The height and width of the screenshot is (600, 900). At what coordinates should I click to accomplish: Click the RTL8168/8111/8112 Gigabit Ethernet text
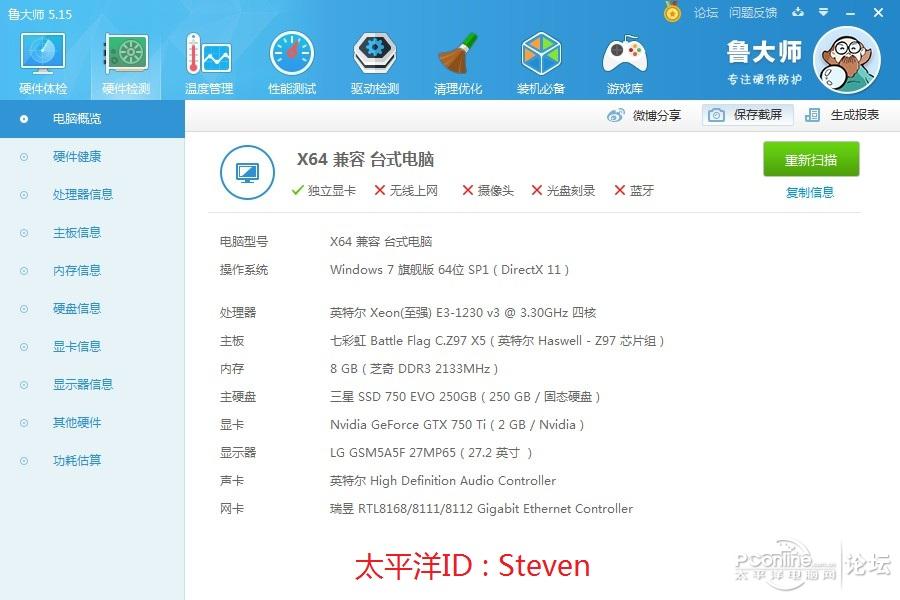point(482,509)
